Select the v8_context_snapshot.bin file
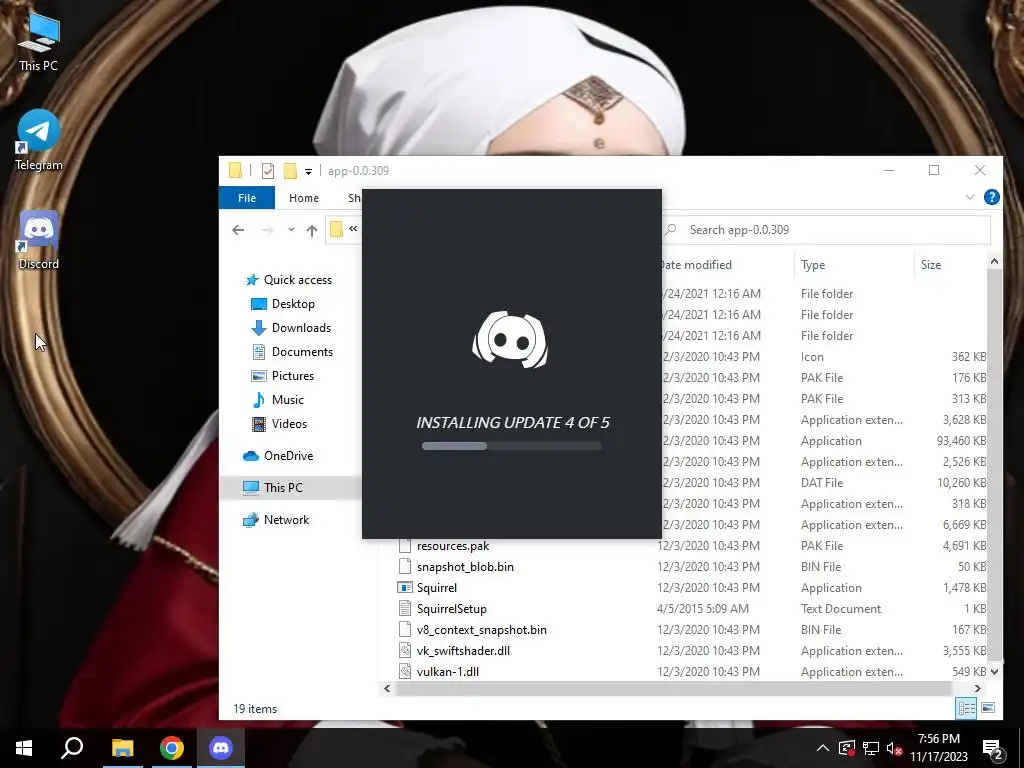Image resolution: width=1024 pixels, height=768 pixels. 482,630
